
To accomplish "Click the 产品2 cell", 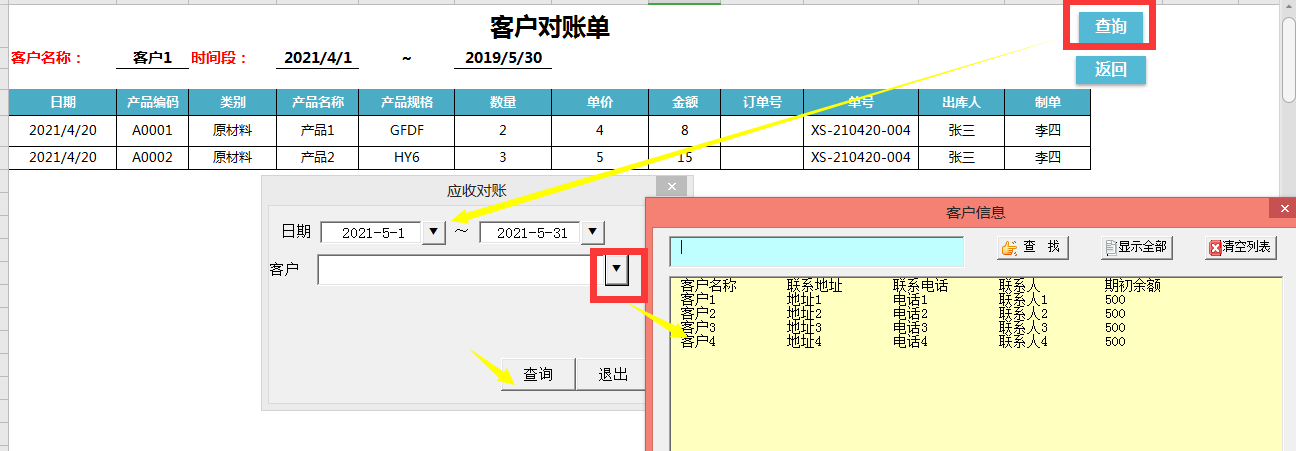I will [x=318, y=157].
